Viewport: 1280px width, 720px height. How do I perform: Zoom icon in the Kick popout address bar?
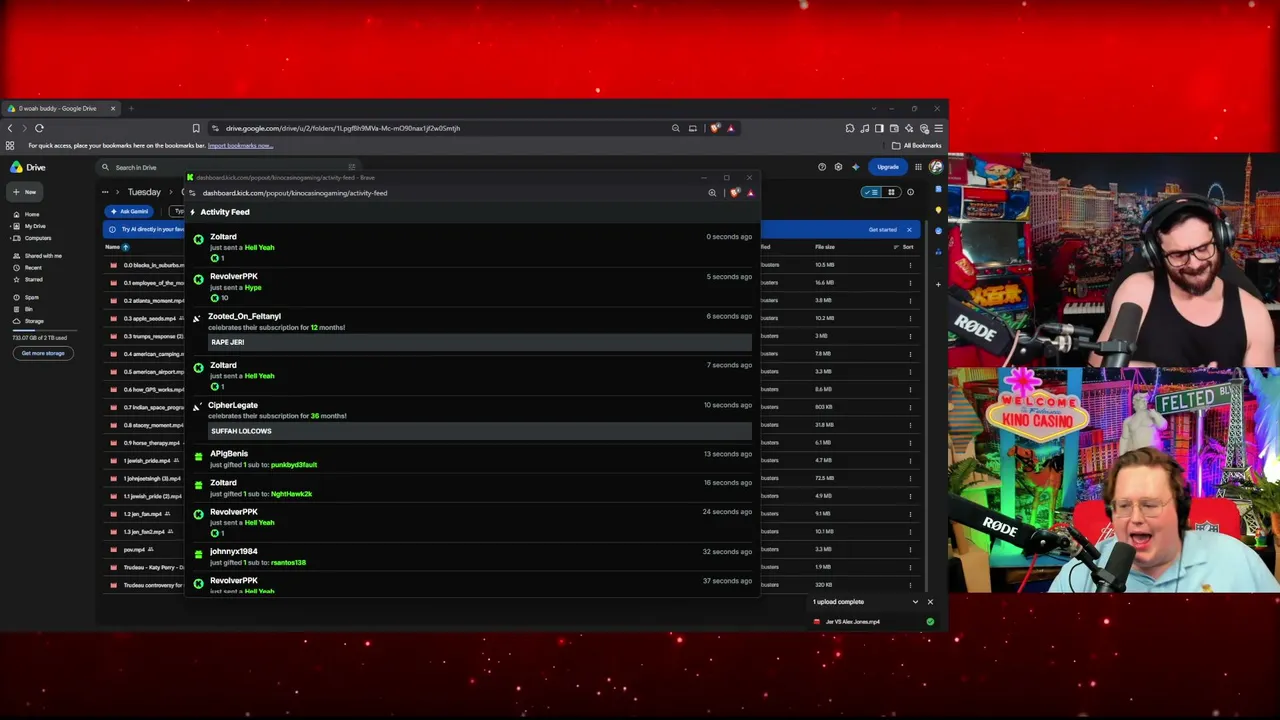(712, 193)
